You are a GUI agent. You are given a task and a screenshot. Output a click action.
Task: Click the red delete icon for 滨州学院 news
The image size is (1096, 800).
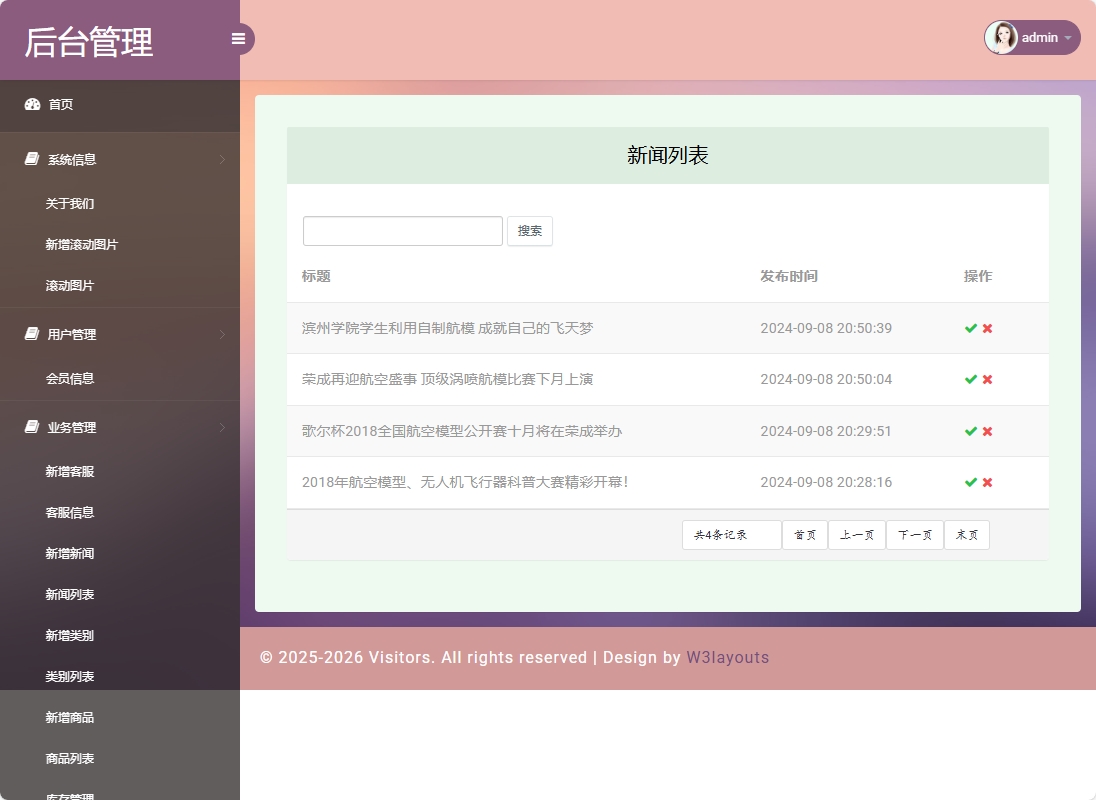point(987,328)
